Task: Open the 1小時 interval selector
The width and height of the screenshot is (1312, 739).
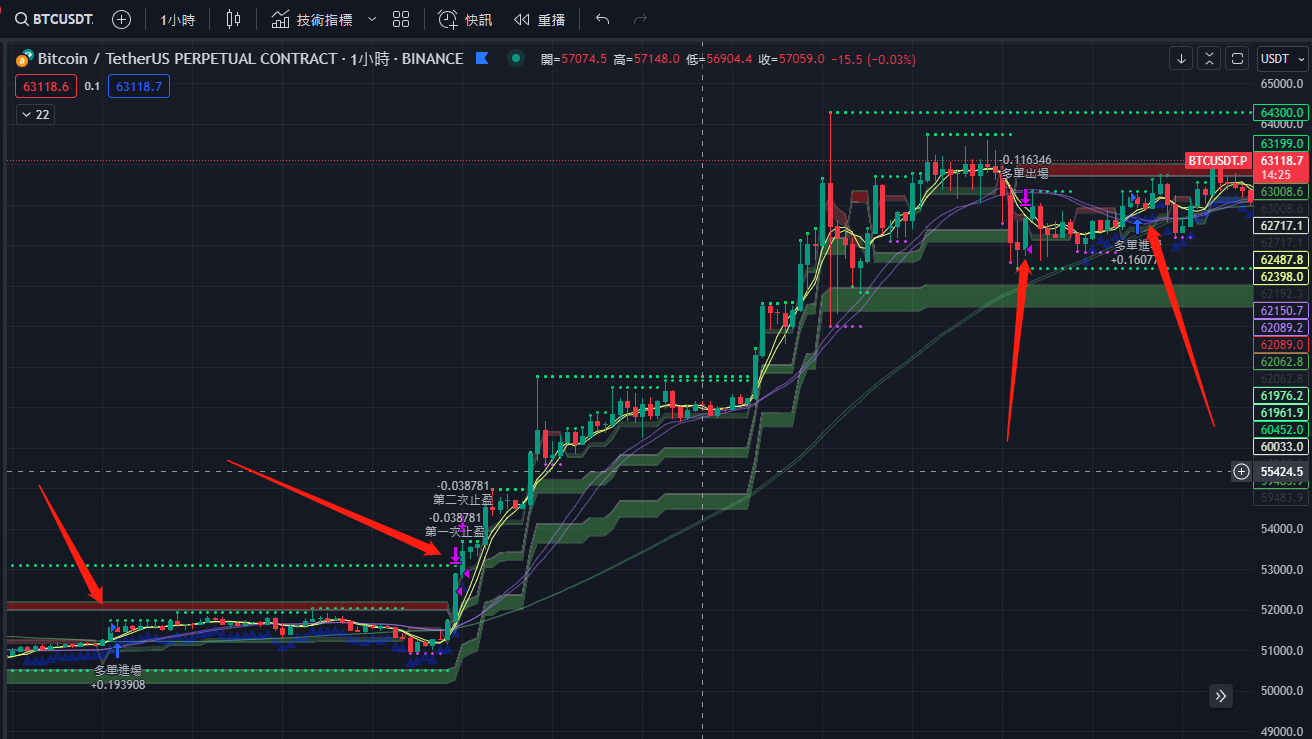Action: [178, 19]
